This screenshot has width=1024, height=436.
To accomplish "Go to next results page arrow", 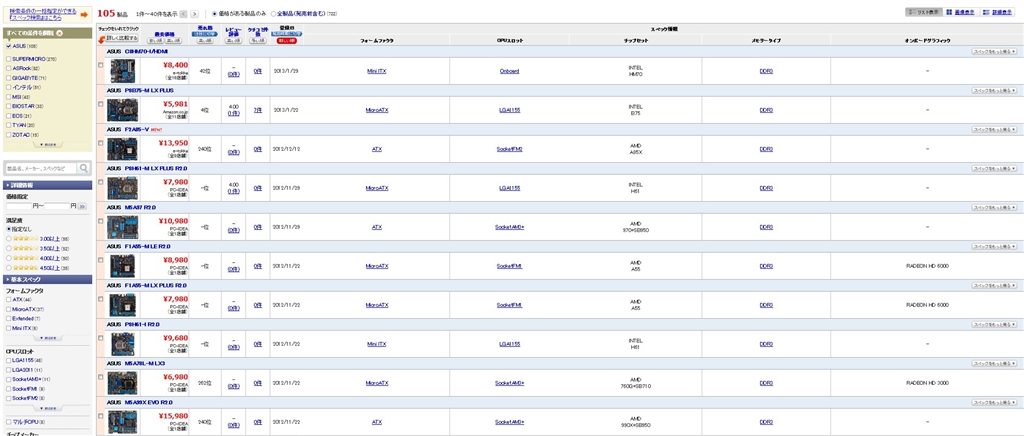I will 195,14.
